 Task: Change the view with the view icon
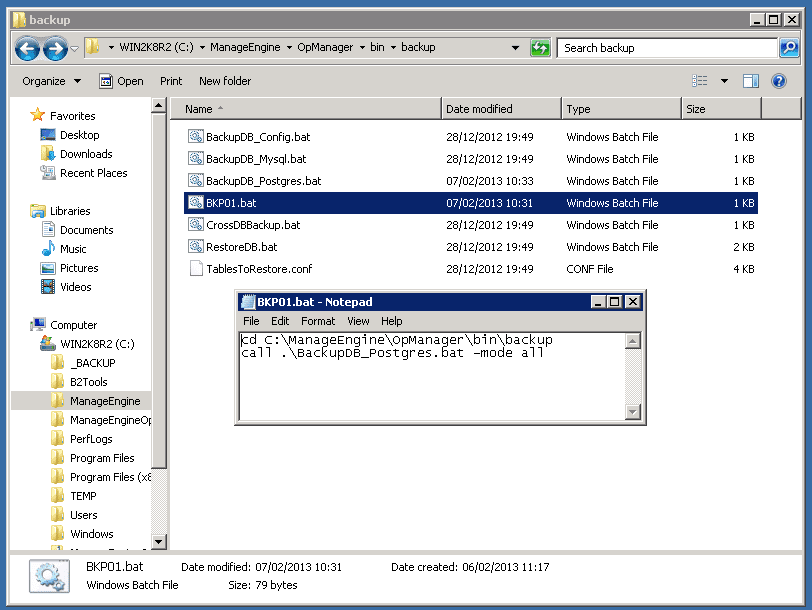[x=700, y=81]
